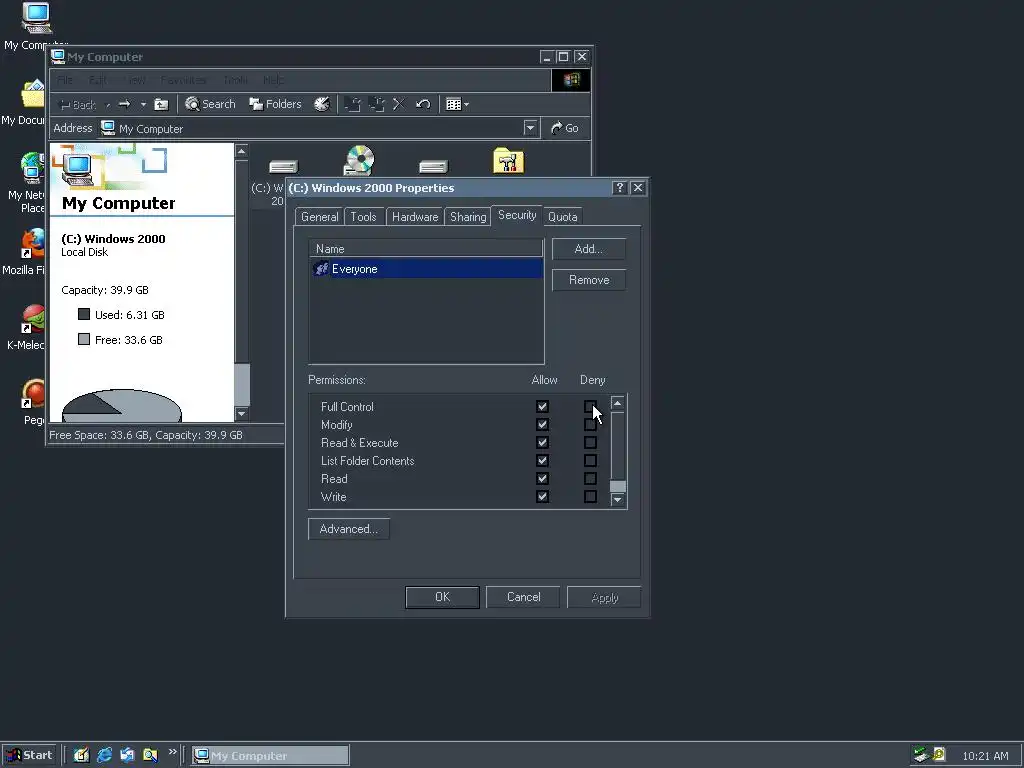Screen dimensions: 1024x768
Task: Check Deny for Write
Action: pos(590,496)
